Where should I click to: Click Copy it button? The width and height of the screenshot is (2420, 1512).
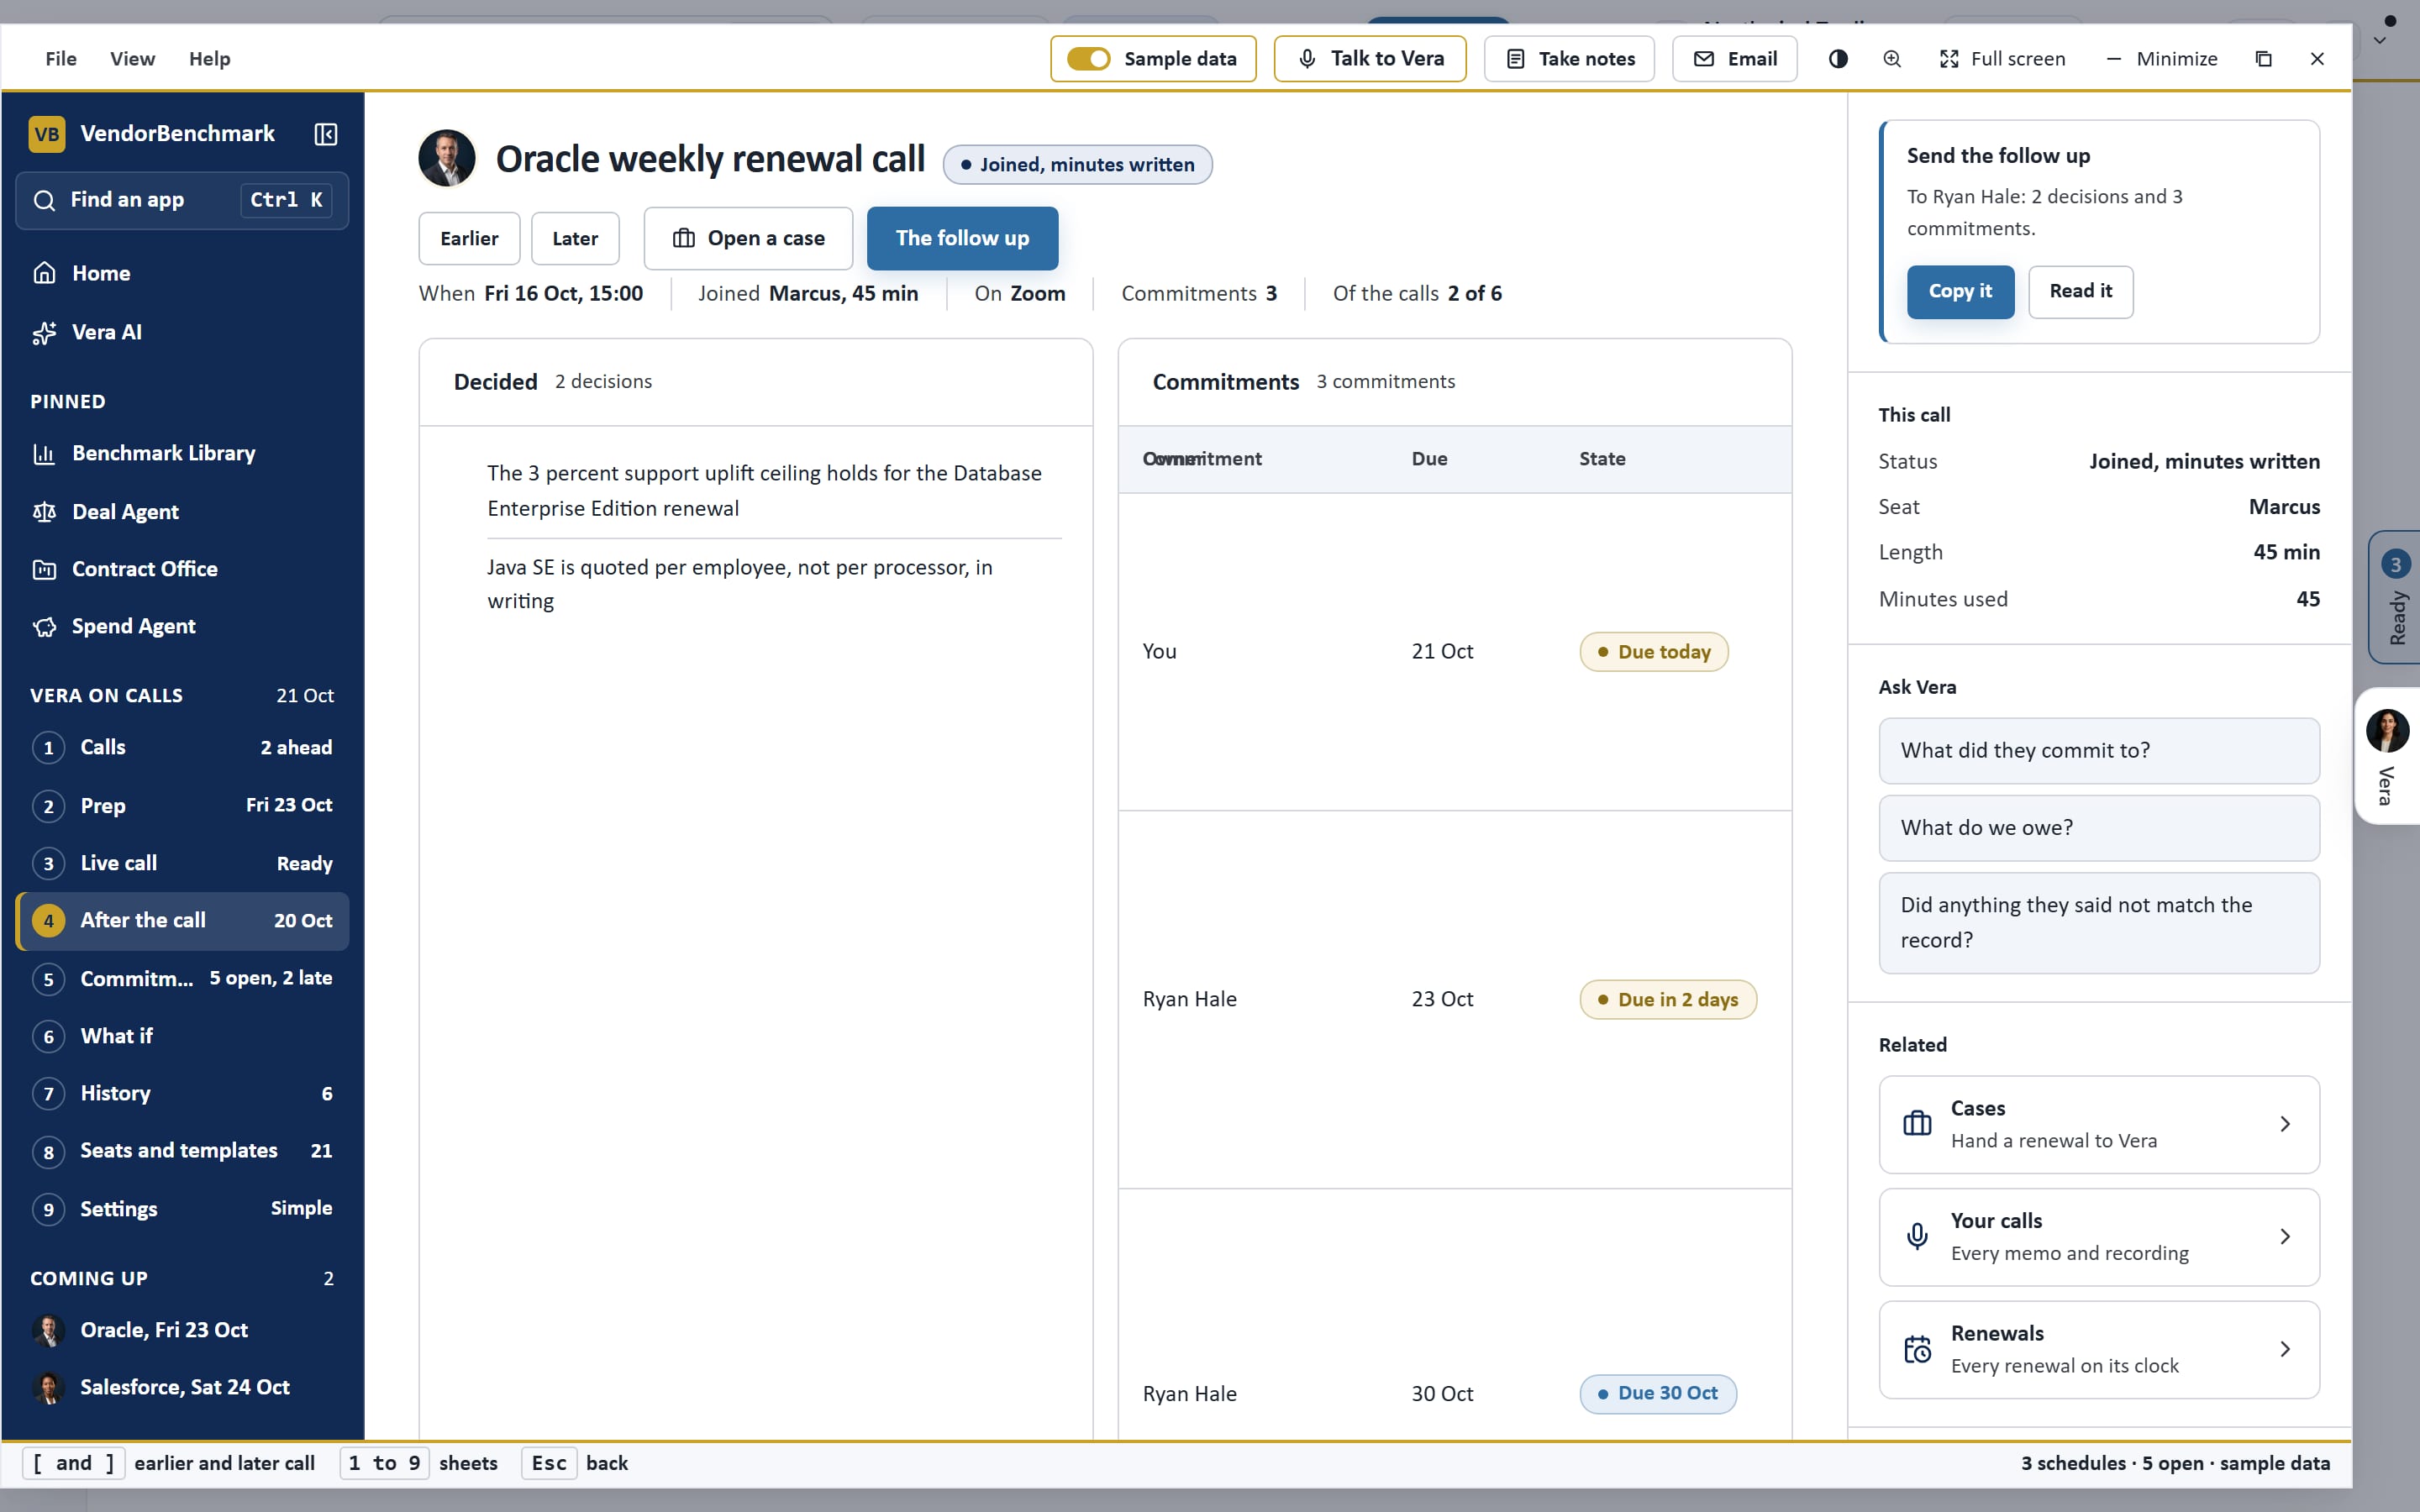coord(1960,291)
